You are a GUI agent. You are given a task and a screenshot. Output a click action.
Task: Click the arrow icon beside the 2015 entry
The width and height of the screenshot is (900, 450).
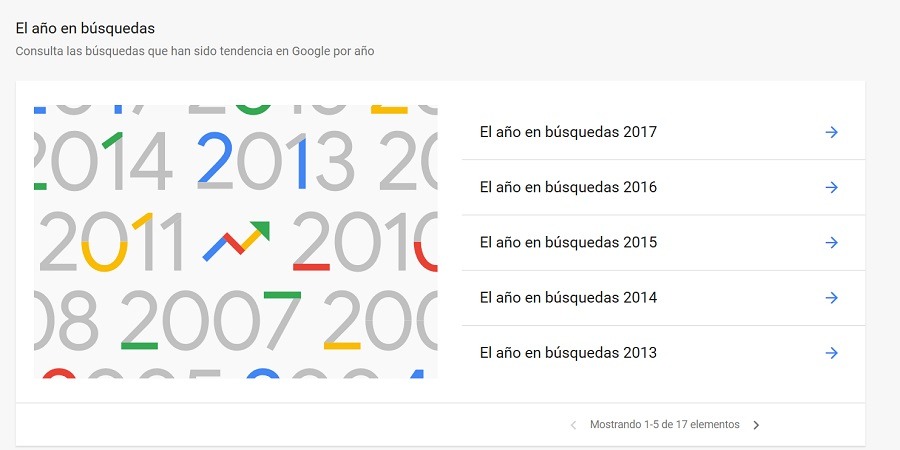coord(831,242)
